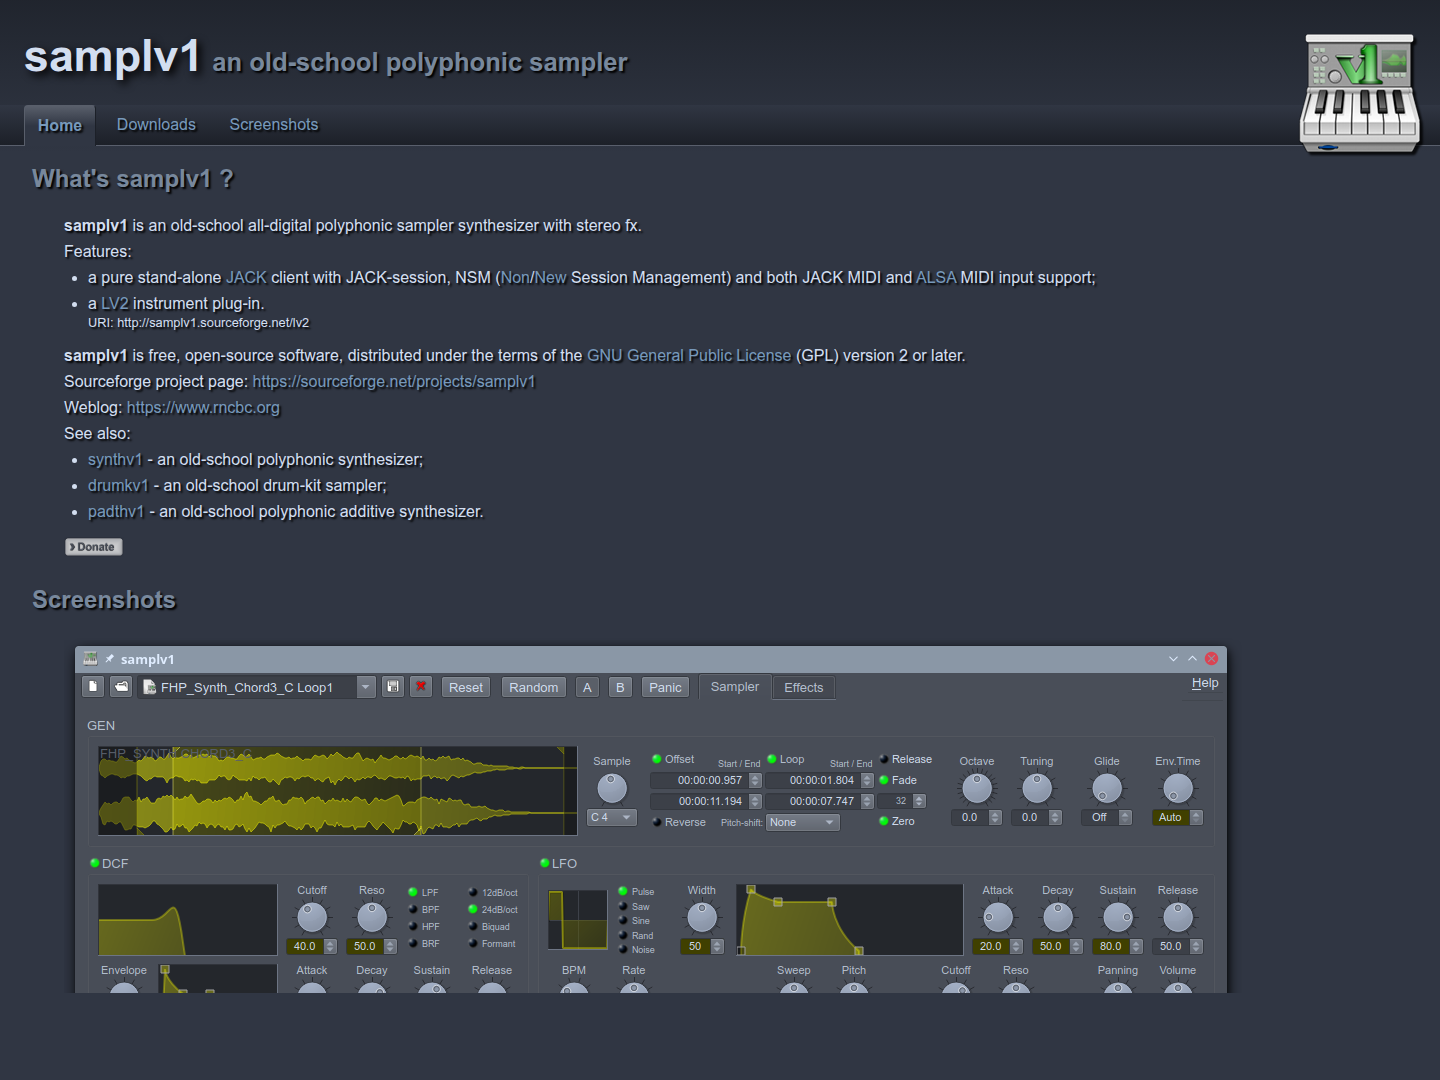The width and height of the screenshot is (1440, 1080).
Task: Open the sourceforge project page link
Action: coord(394,381)
